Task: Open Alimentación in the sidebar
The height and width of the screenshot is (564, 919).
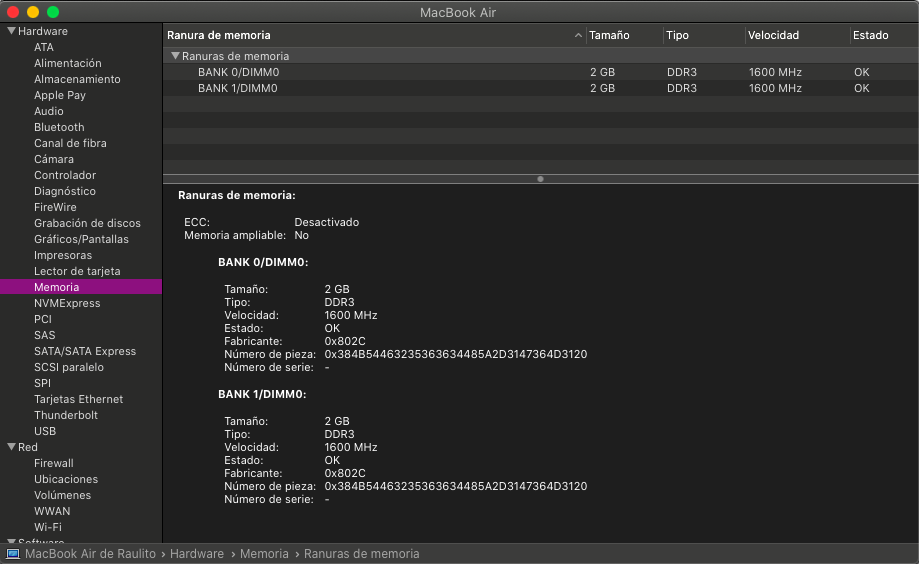Action: coord(67,63)
